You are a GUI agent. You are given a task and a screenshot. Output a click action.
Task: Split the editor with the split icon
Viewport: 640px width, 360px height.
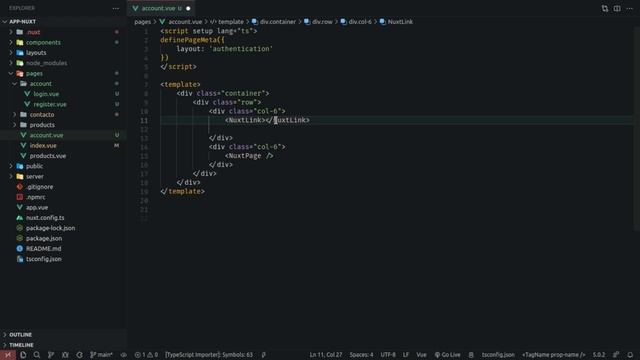617,8
